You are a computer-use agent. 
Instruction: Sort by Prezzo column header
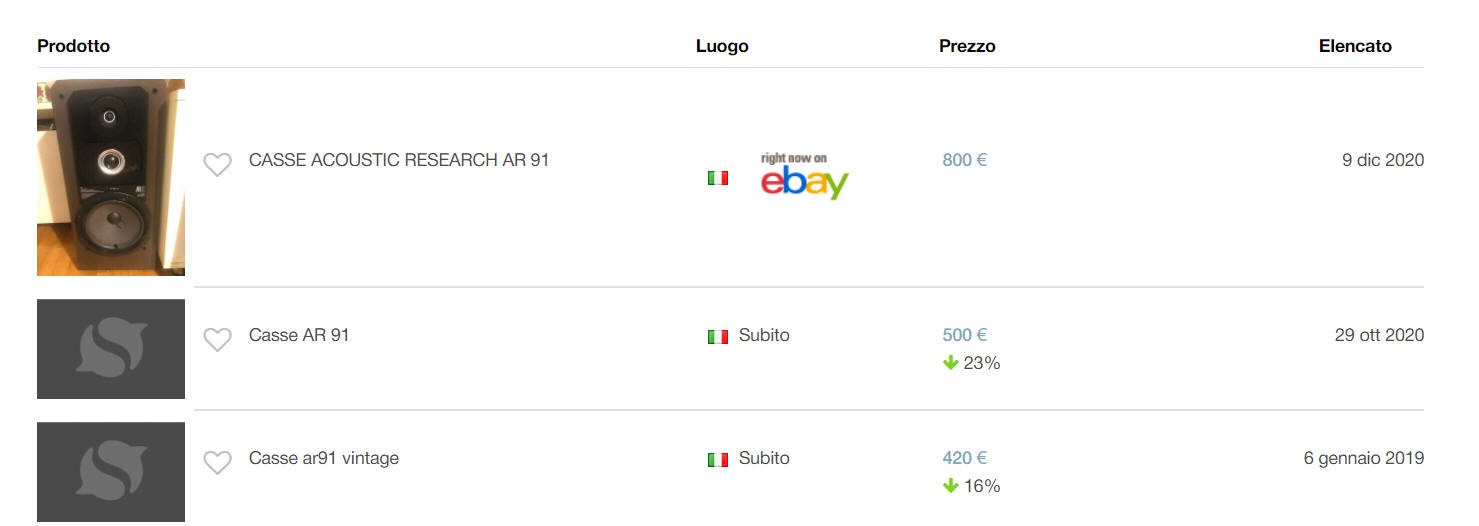967,46
